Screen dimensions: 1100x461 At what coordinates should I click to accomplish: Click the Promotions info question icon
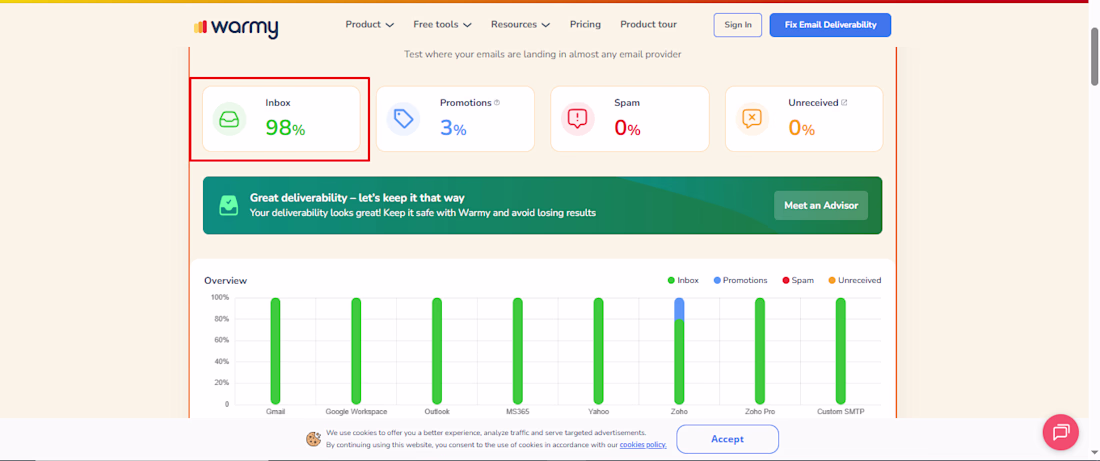tap(497, 102)
